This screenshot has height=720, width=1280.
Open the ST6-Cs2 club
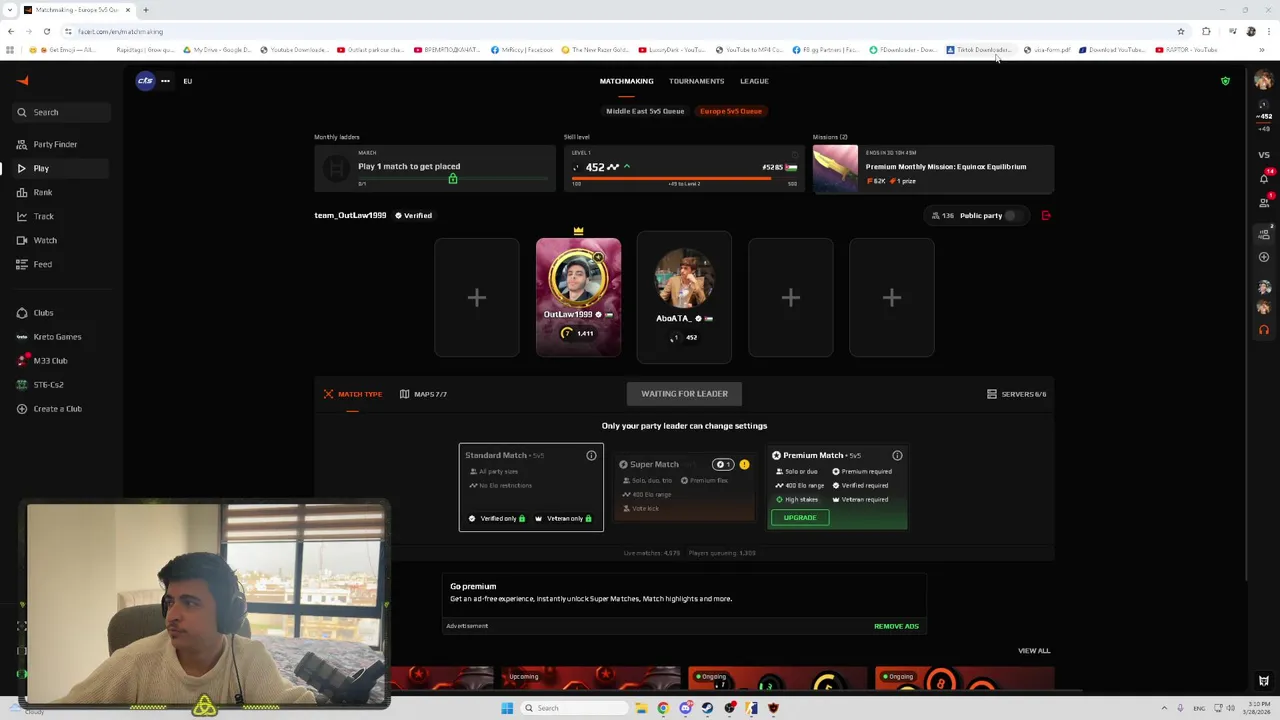[x=40, y=385]
